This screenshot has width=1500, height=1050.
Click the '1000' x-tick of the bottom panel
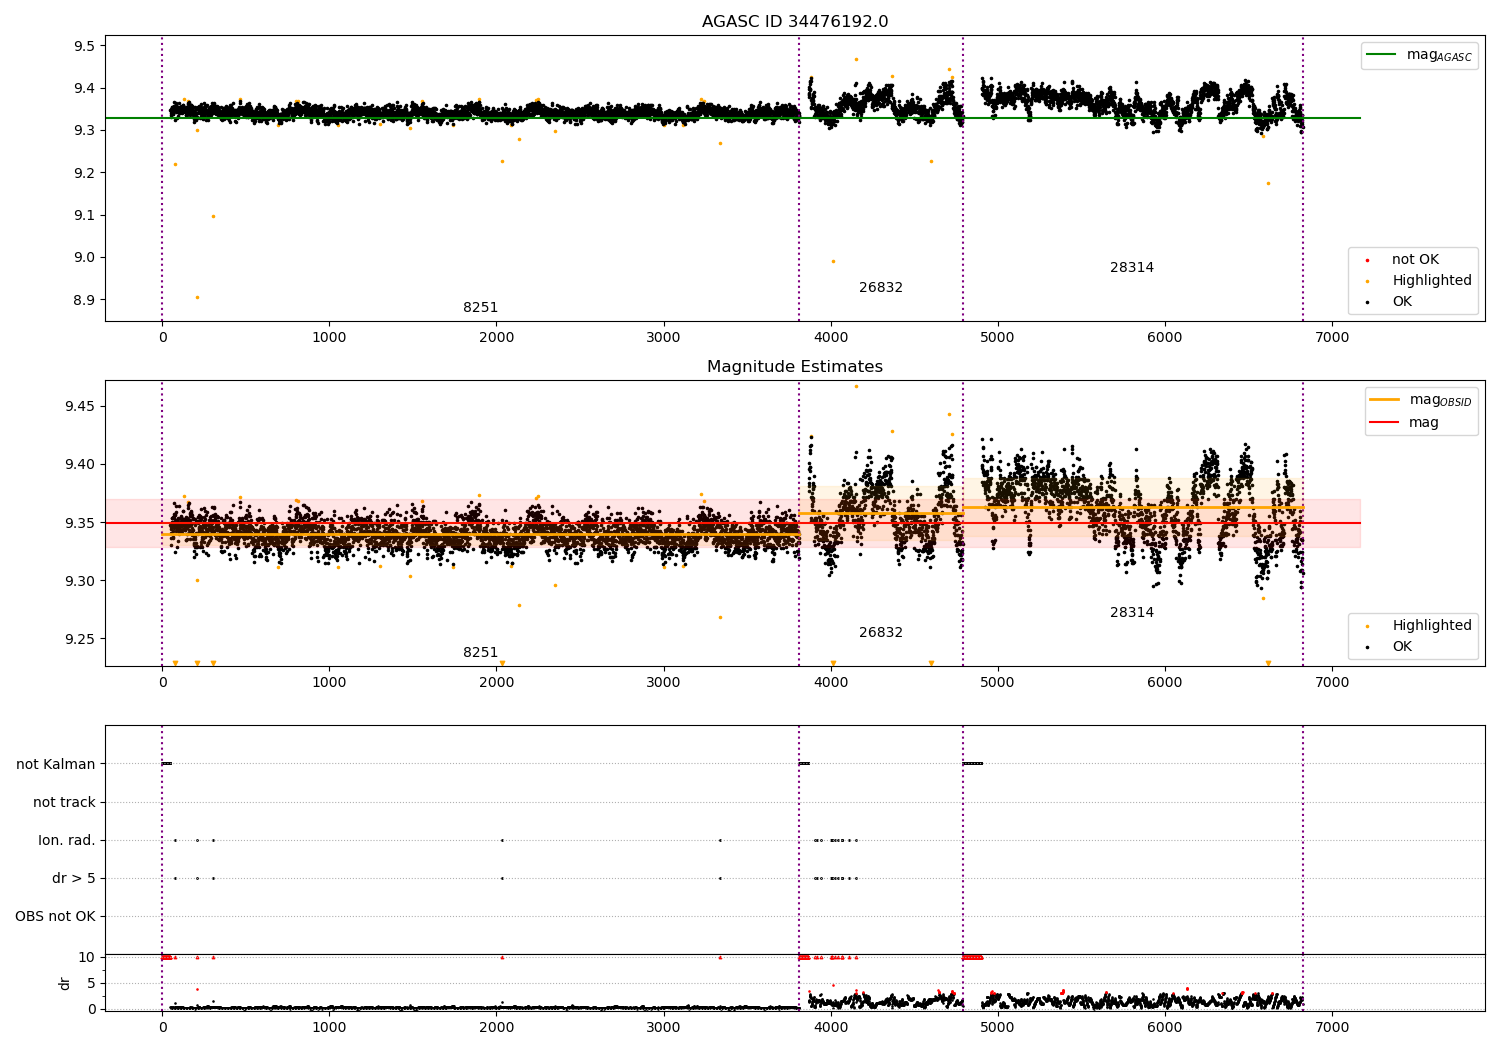(x=329, y=1028)
